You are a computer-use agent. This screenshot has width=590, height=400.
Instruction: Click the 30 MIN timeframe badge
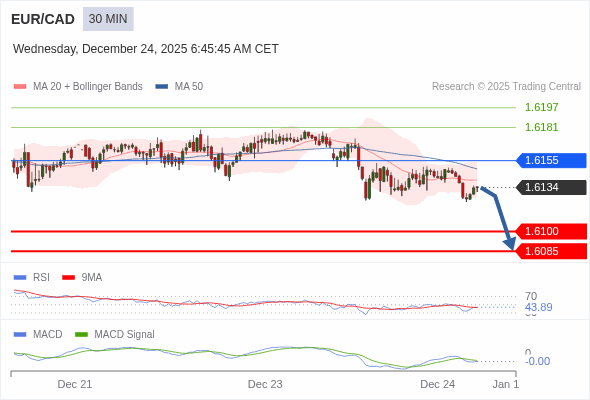[108, 19]
